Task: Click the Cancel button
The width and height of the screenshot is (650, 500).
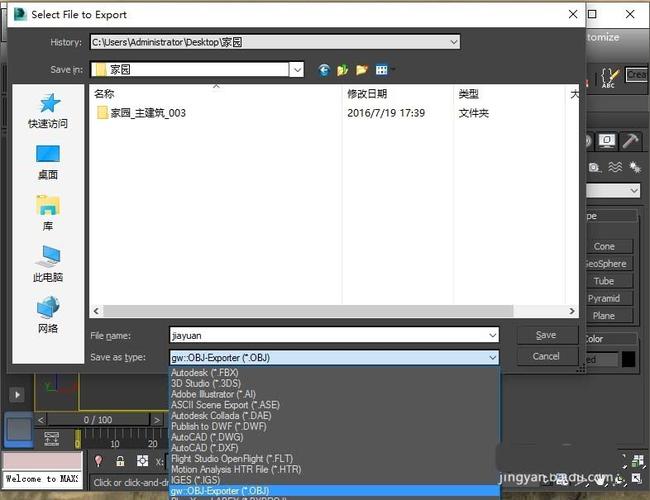Action: (x=546, y=356)
